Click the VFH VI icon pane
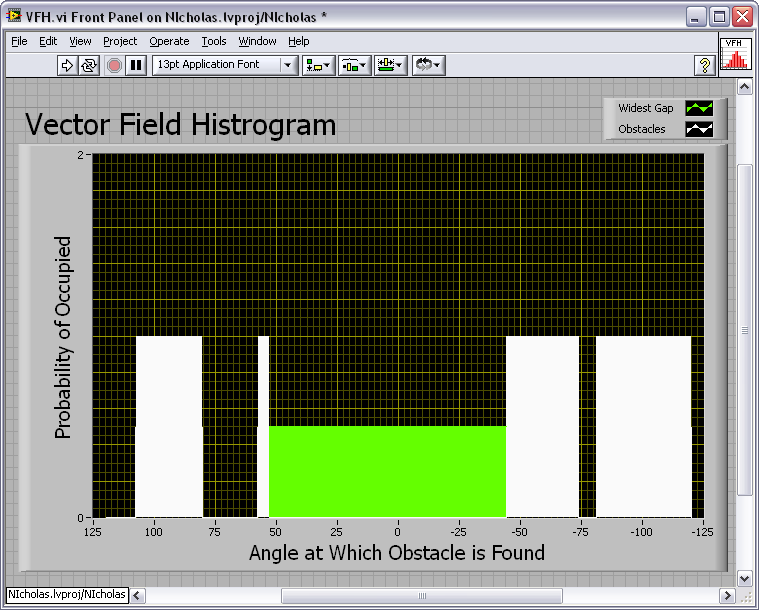759x610 pixels. (x=735, y=54)
